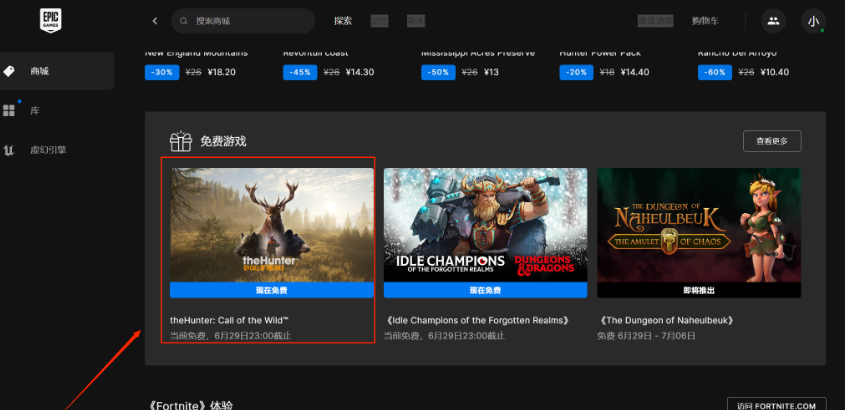Screen dimensions: 845x410
Task: Click the Unreal Engine logo icon
Action: (x=9, y=150)
